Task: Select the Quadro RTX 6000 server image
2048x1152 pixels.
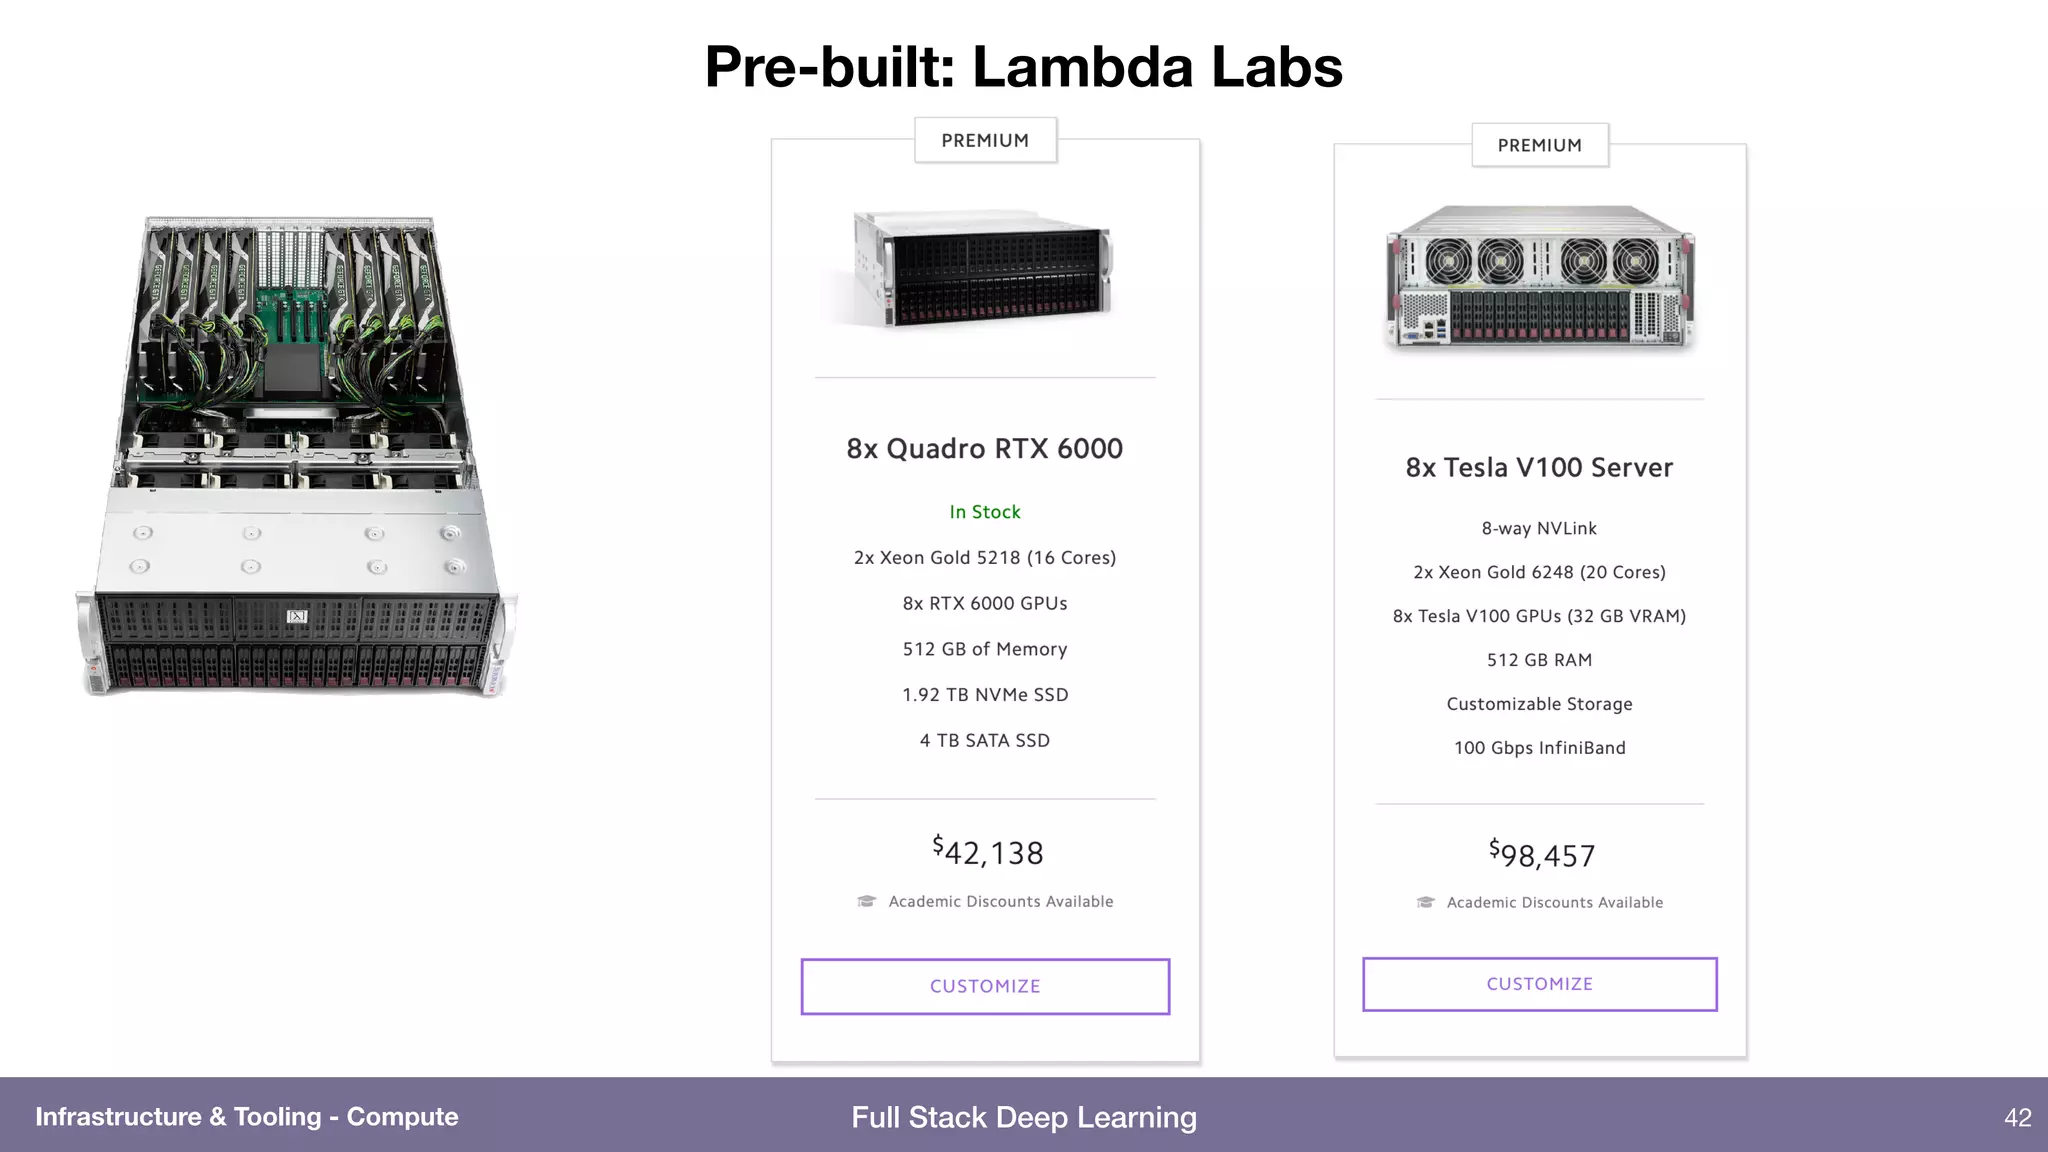Action: pos(983,268)
